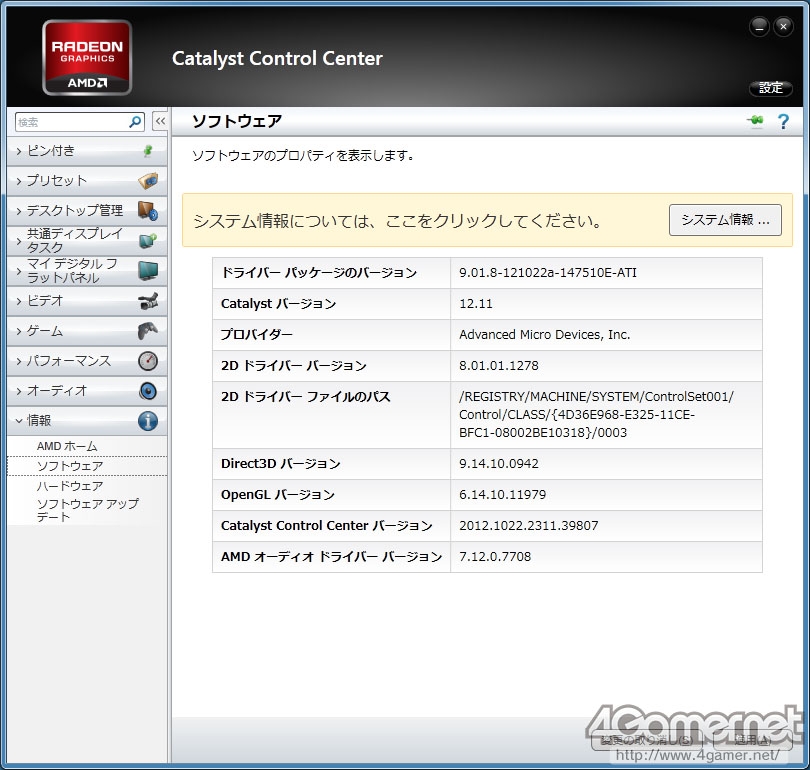Viewport: 810px width, 770px height.
Task: Click CCC version 2012.1022.2311.39807
Action: pos(528,526)
